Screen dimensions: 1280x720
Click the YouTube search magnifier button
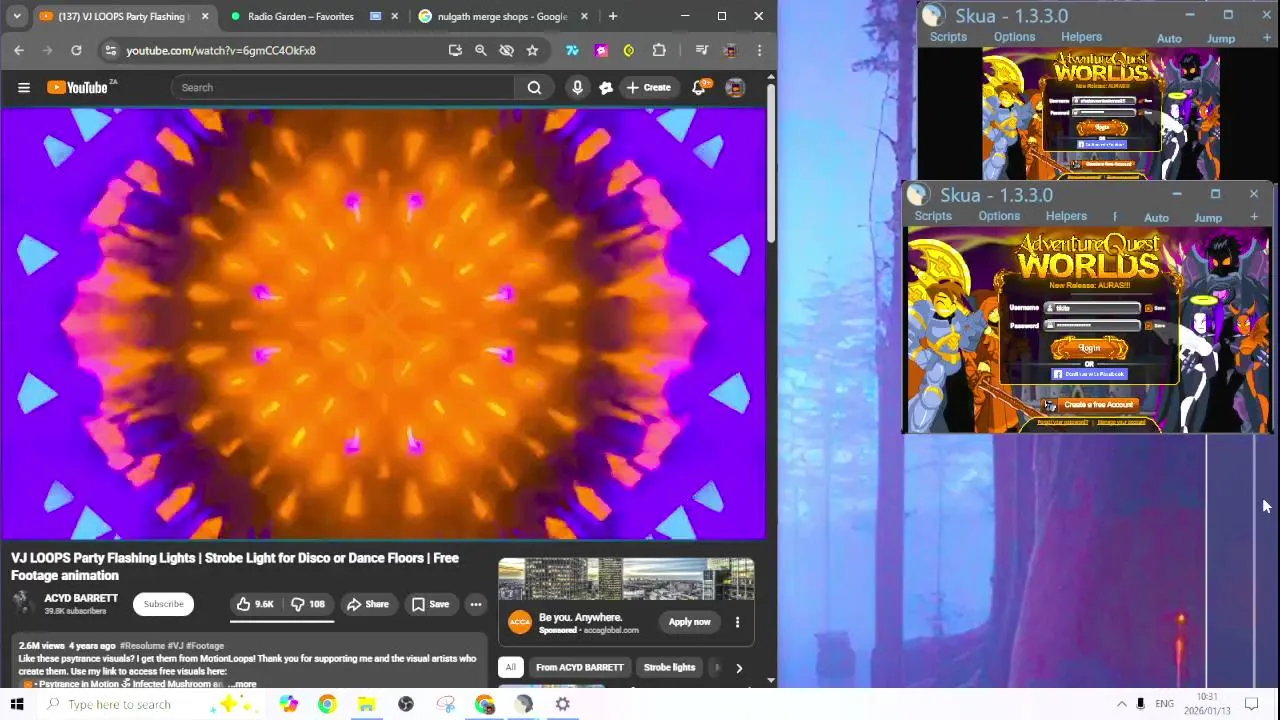[534, 87]
